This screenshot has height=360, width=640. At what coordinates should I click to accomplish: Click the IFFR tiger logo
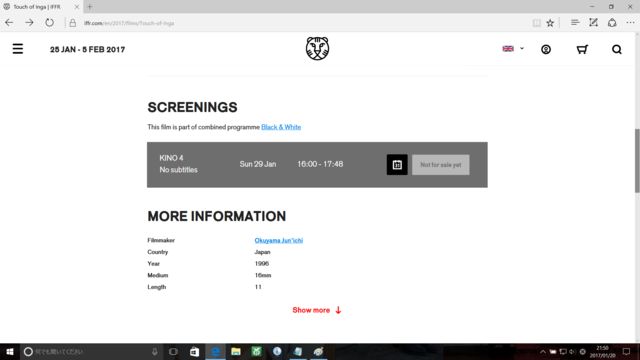click(317, 48)
